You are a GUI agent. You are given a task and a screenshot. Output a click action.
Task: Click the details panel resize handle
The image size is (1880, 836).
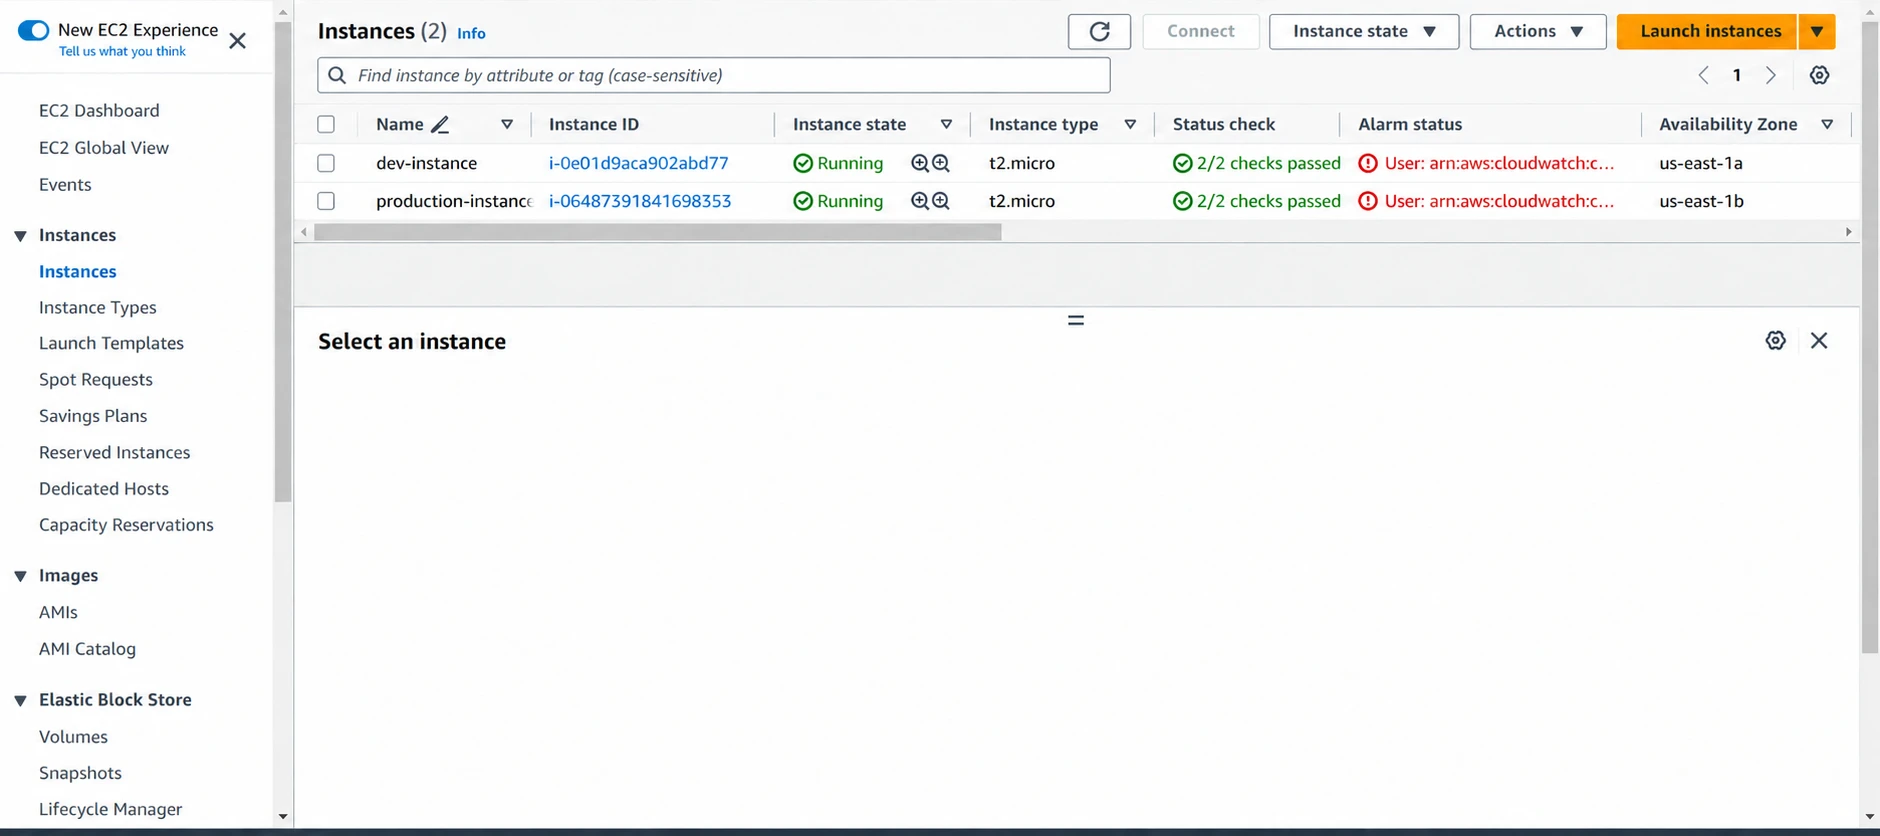tap(1076, 320)
